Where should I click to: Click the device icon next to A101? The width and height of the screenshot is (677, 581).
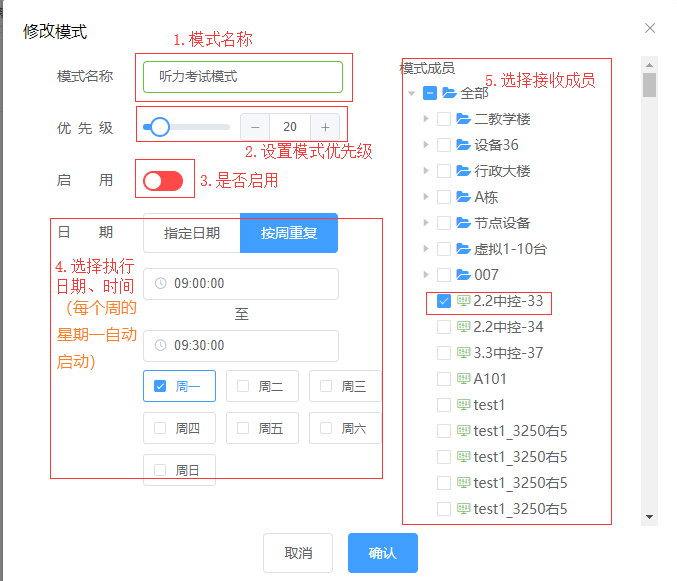tap(463, 379)
